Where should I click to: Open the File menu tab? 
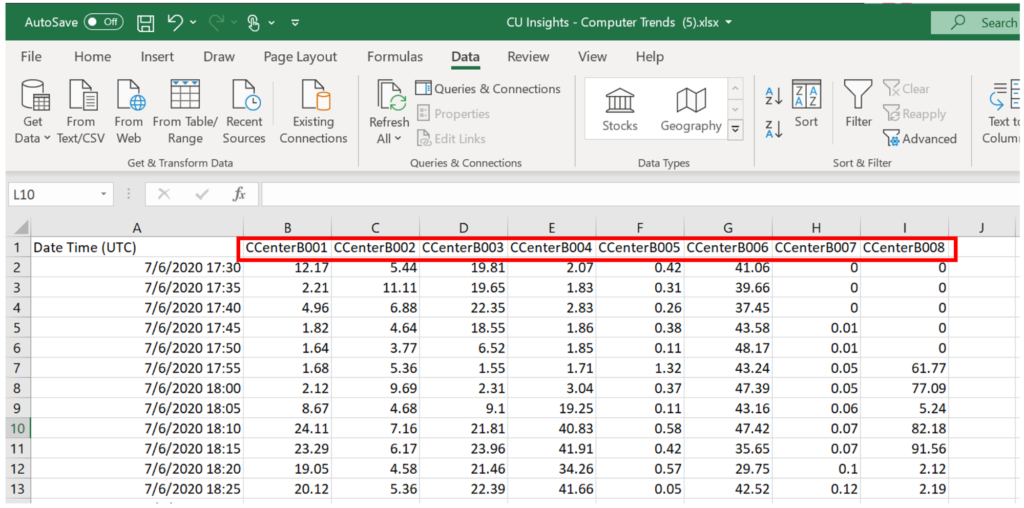(x=31, y=57)
